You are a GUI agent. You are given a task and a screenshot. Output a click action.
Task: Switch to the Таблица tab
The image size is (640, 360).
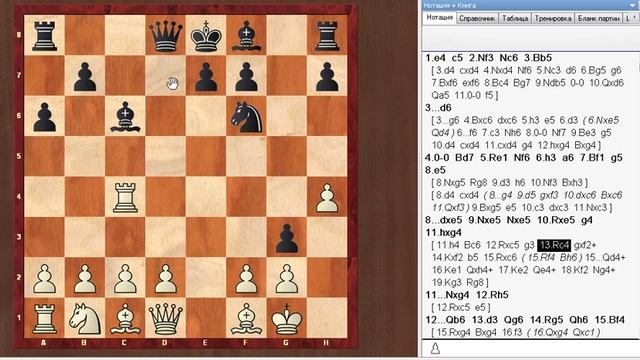point(515,18)
